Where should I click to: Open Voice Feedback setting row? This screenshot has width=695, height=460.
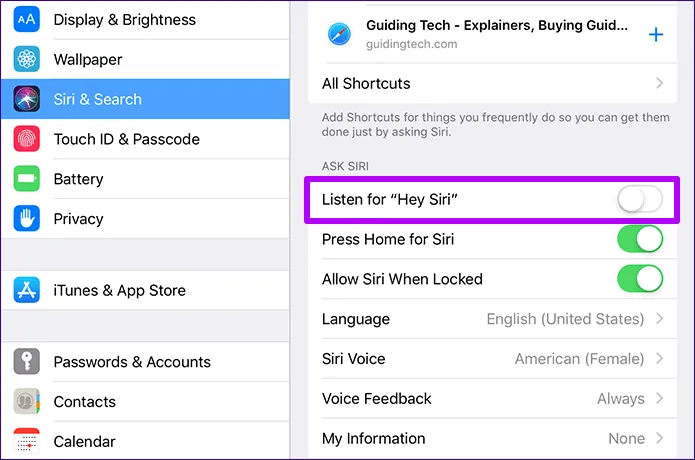pos(492,398)
